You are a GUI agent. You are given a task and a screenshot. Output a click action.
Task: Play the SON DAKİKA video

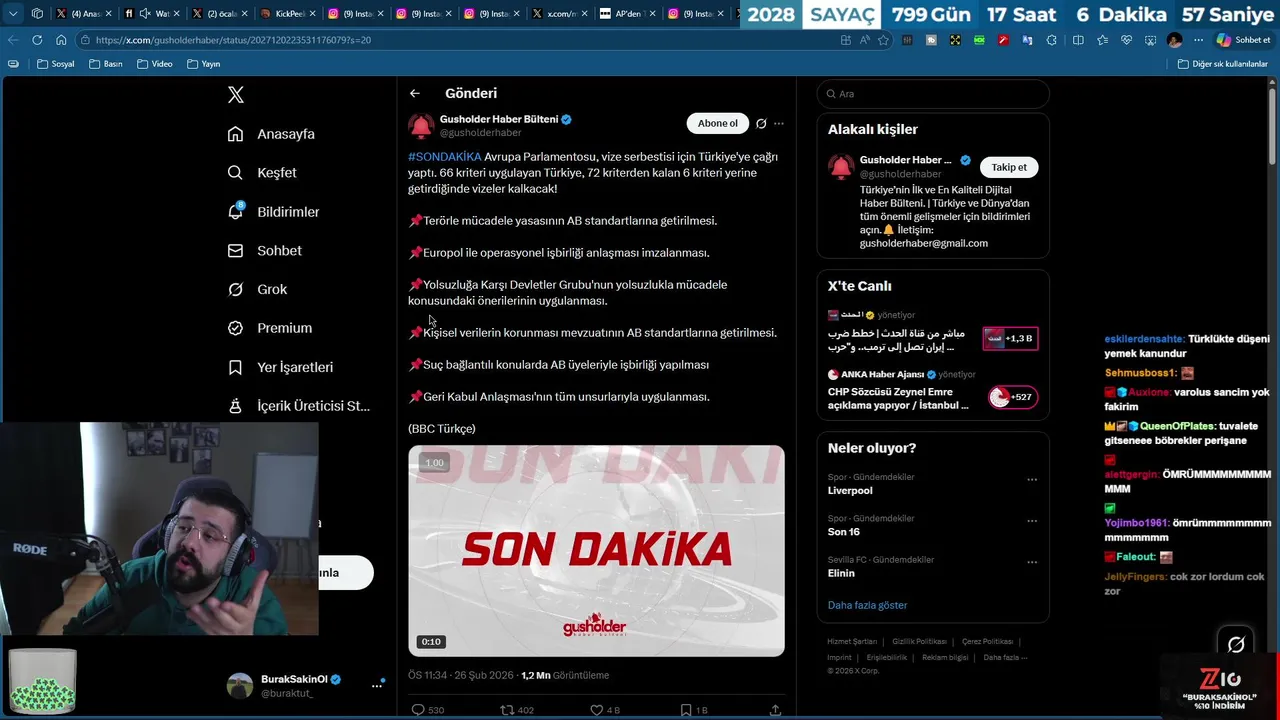(596, 551)
